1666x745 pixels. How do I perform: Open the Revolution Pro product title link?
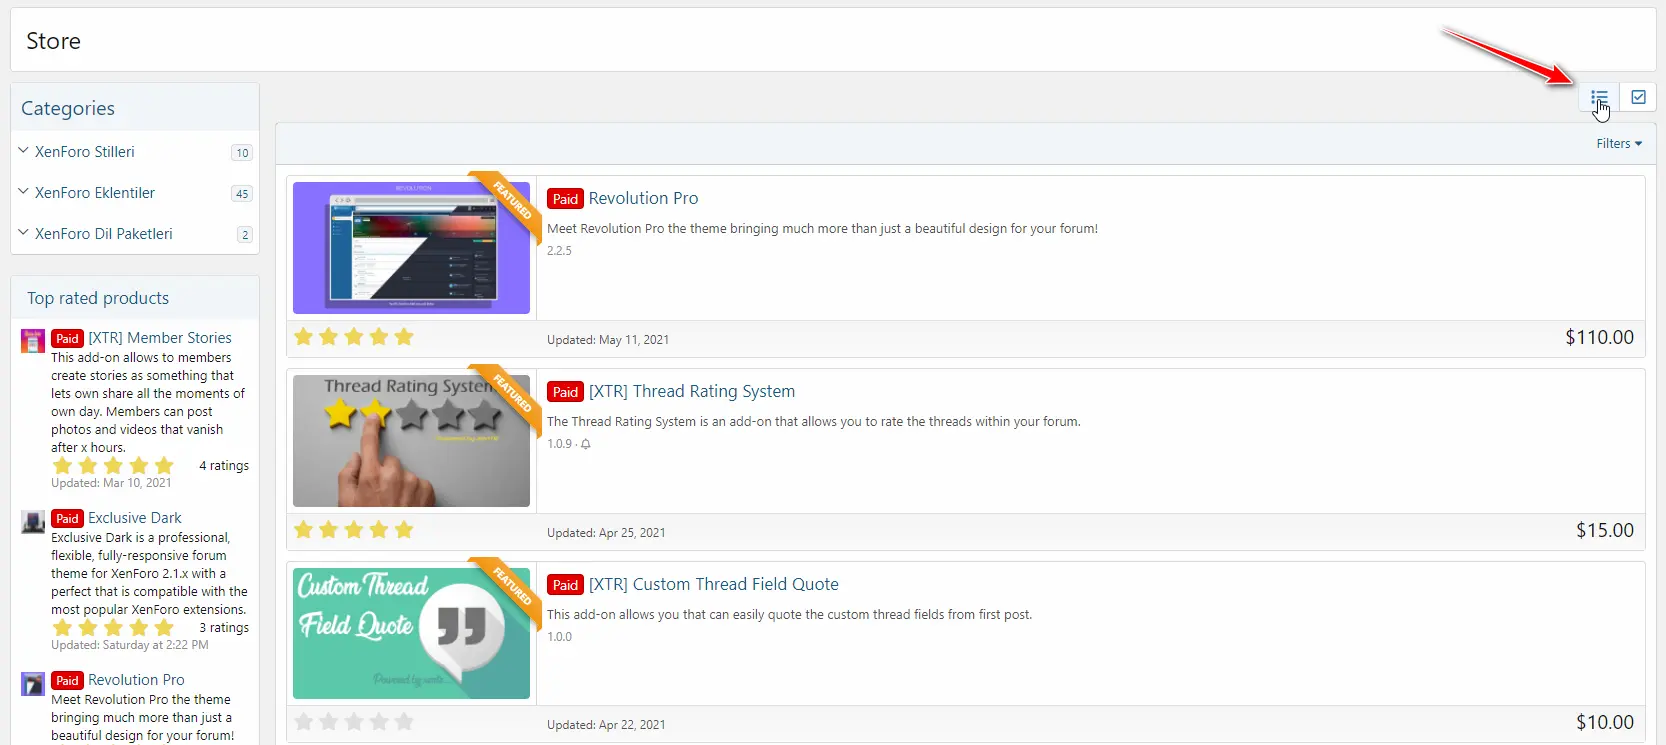[643, 198]
